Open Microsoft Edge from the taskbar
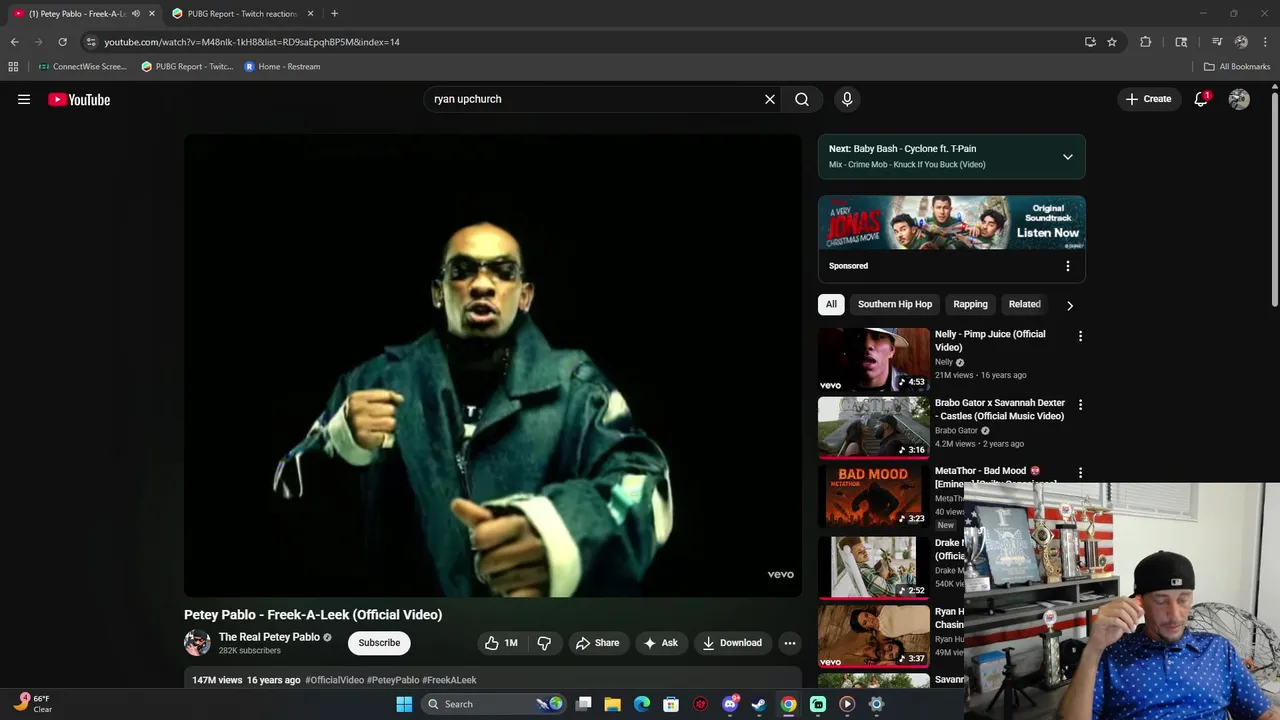The width and height of the screenshot is (1280, 720). tap(642, 704)
